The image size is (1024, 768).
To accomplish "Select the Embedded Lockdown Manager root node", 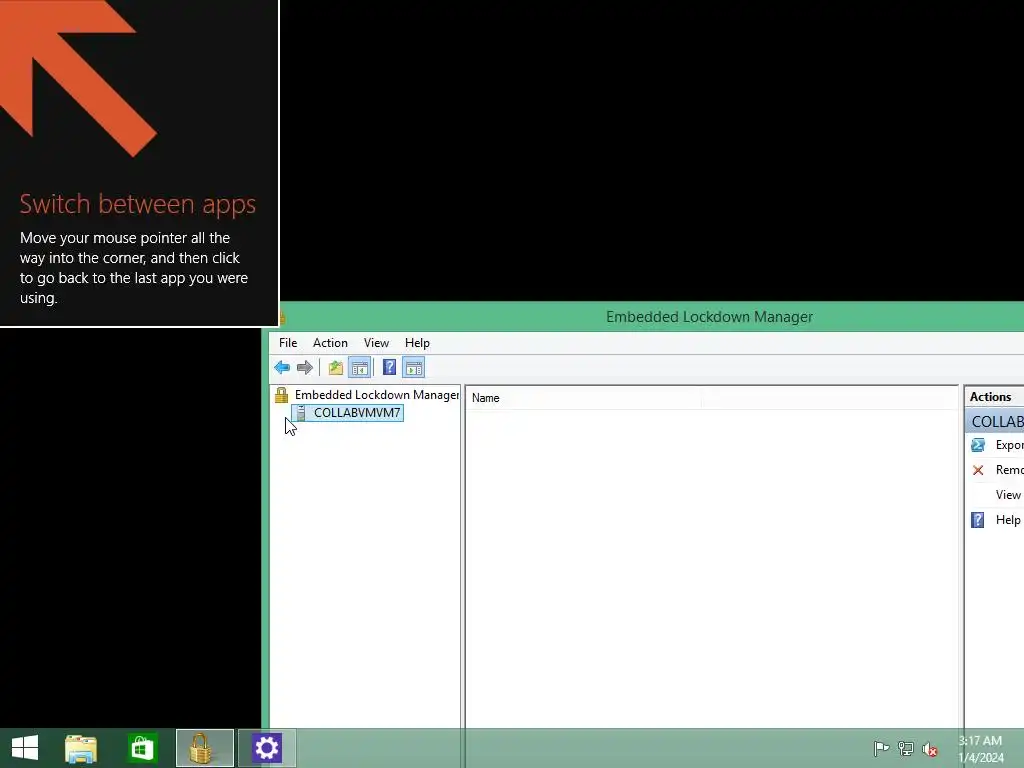I will point(377,394).
